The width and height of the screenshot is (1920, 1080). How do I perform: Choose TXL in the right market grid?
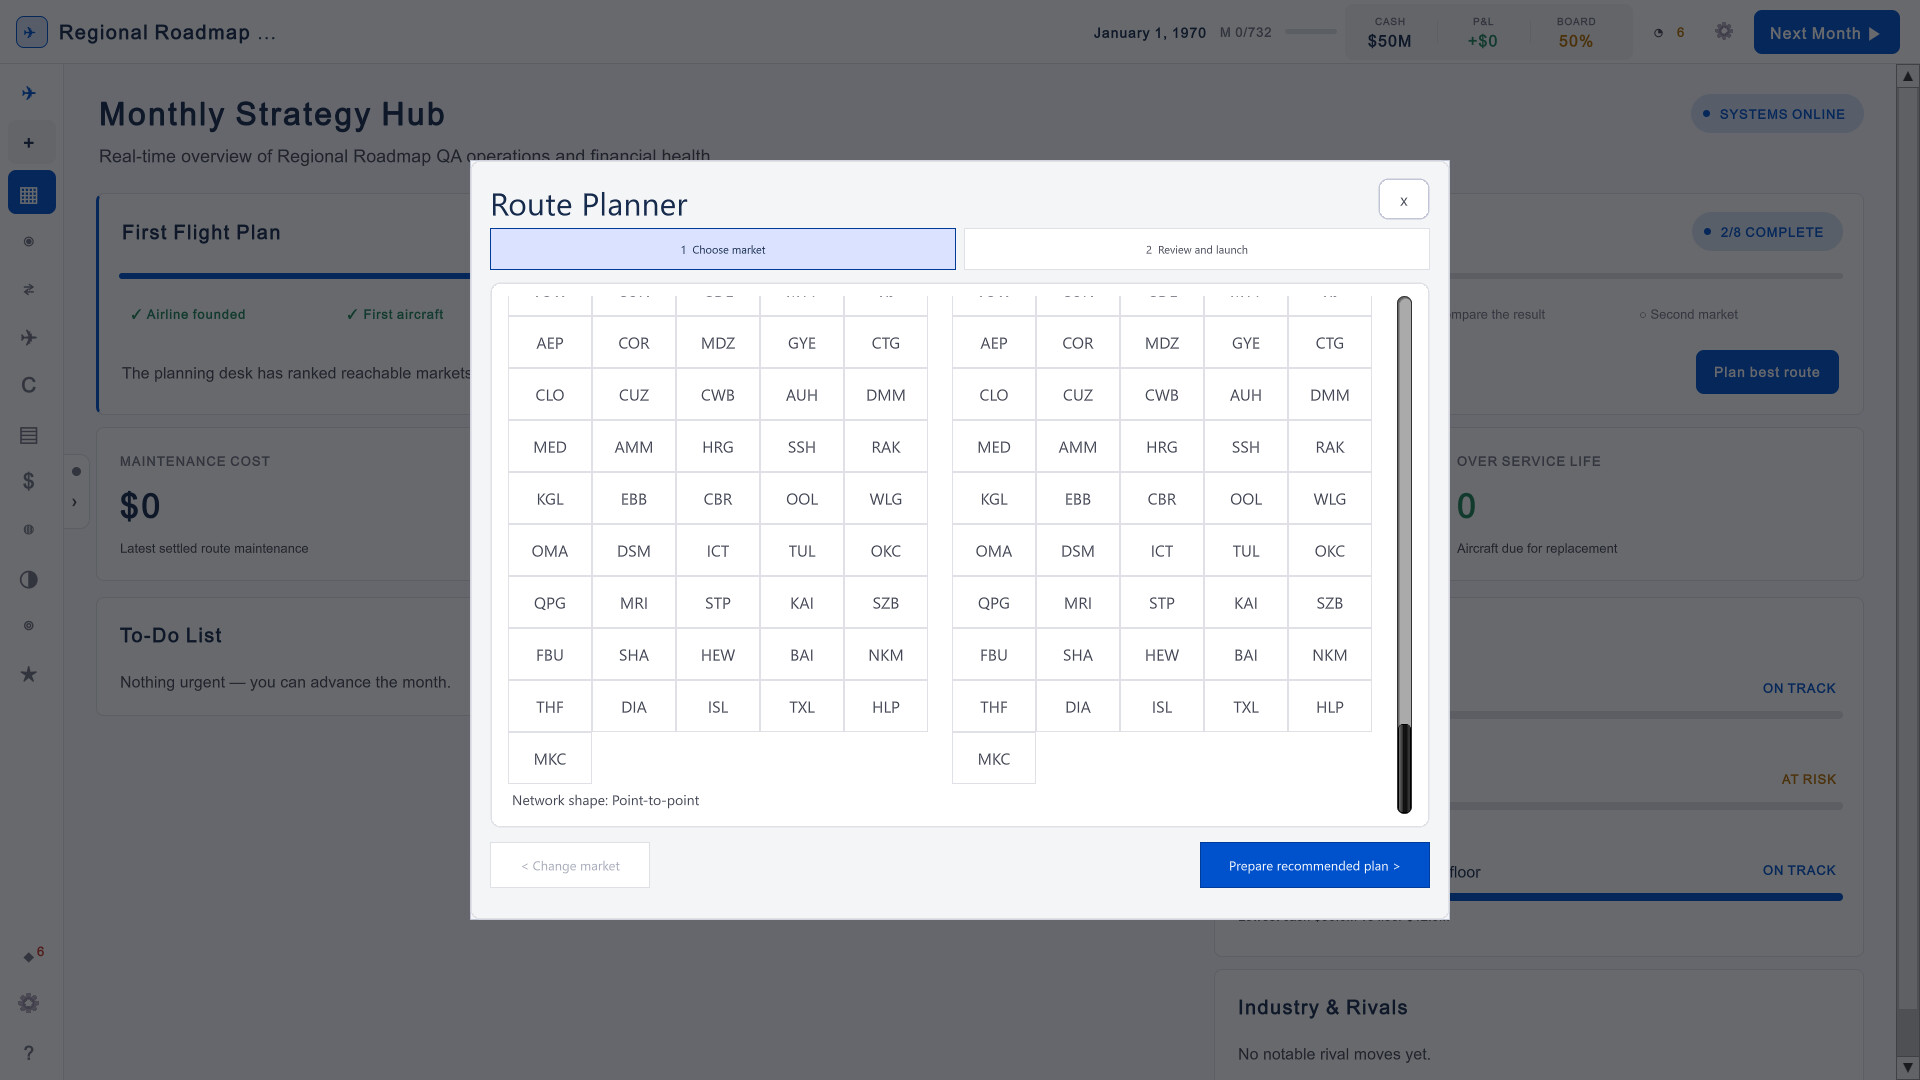(1246, 707)
